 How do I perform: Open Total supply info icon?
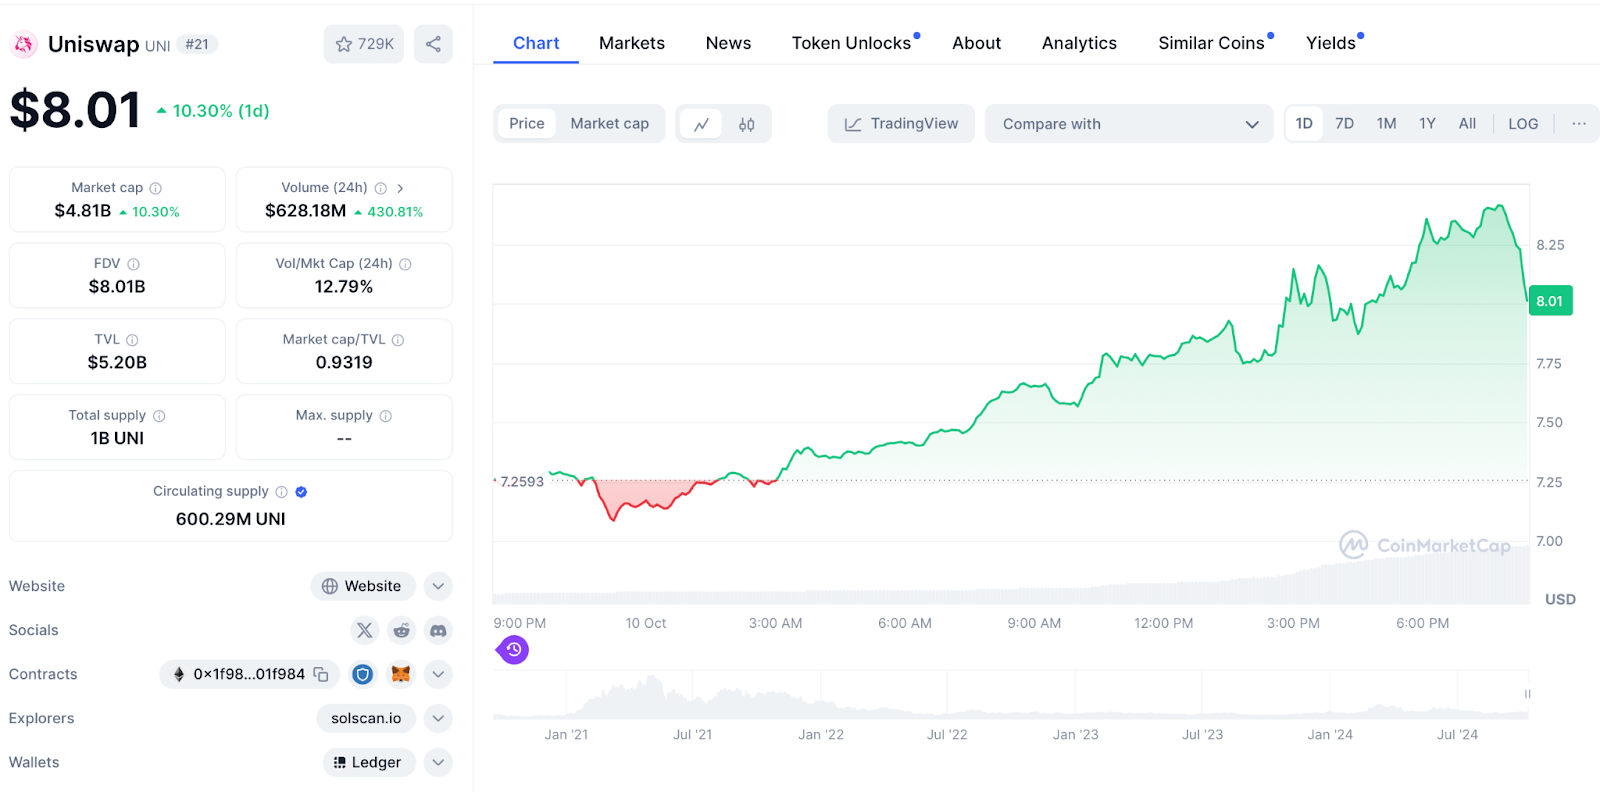pos(159,416)
